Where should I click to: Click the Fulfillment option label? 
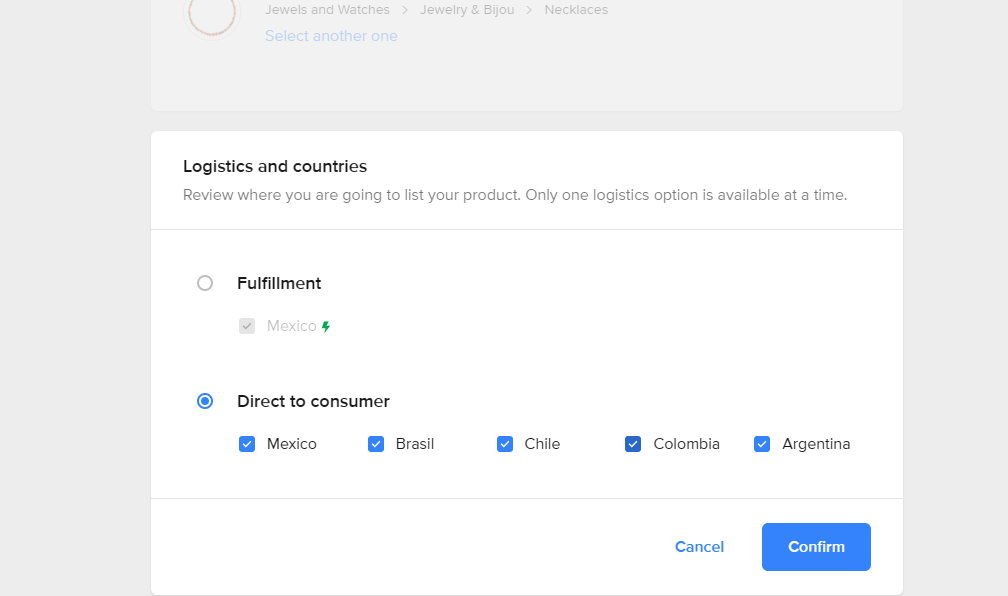coord(279,284)
